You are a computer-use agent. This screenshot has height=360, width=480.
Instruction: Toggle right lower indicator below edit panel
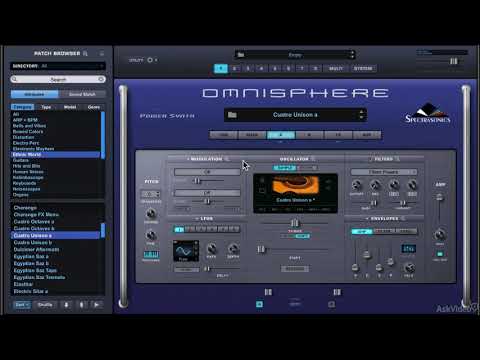click(331, 304)
